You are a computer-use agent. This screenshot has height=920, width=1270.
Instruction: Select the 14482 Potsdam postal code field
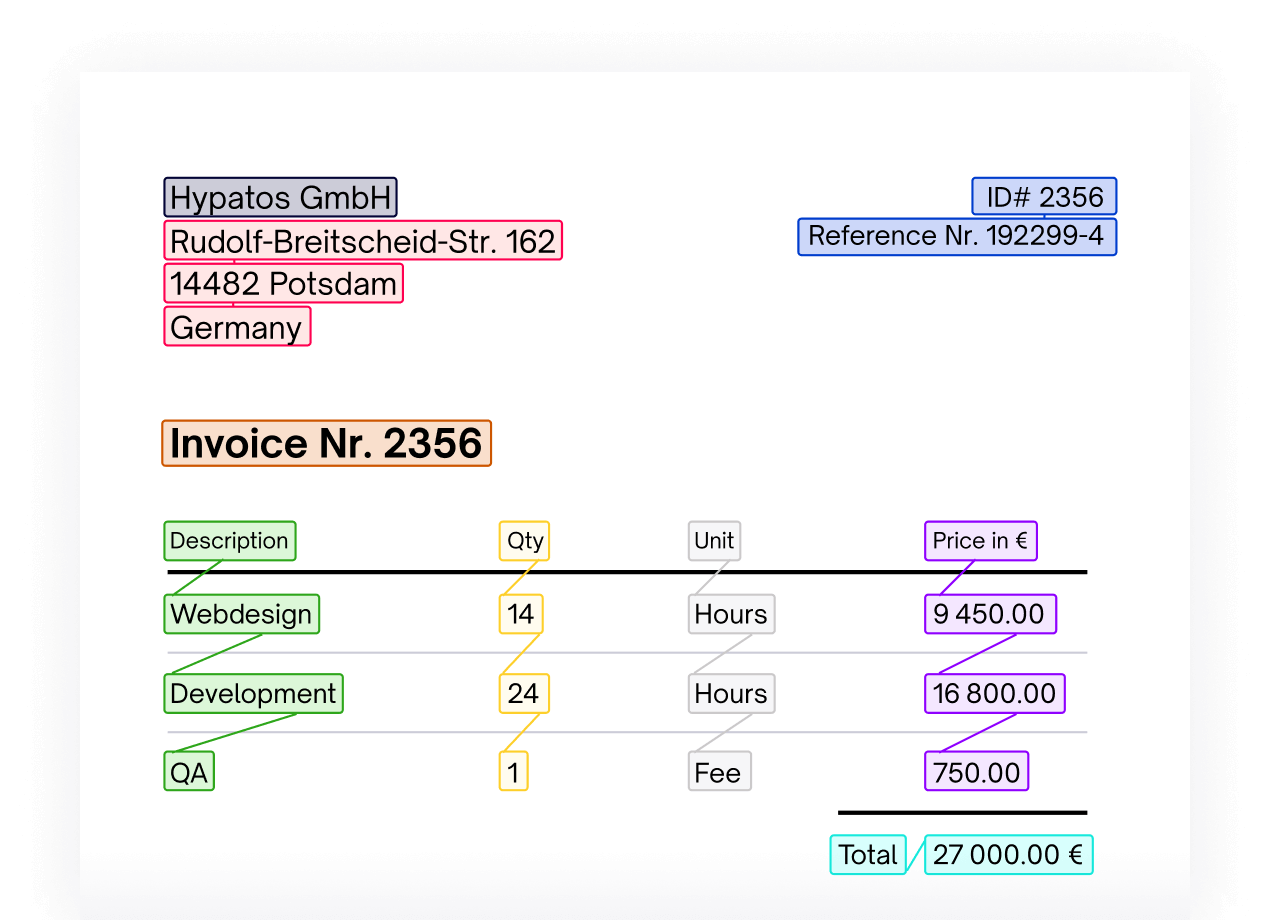coord(283,283)
